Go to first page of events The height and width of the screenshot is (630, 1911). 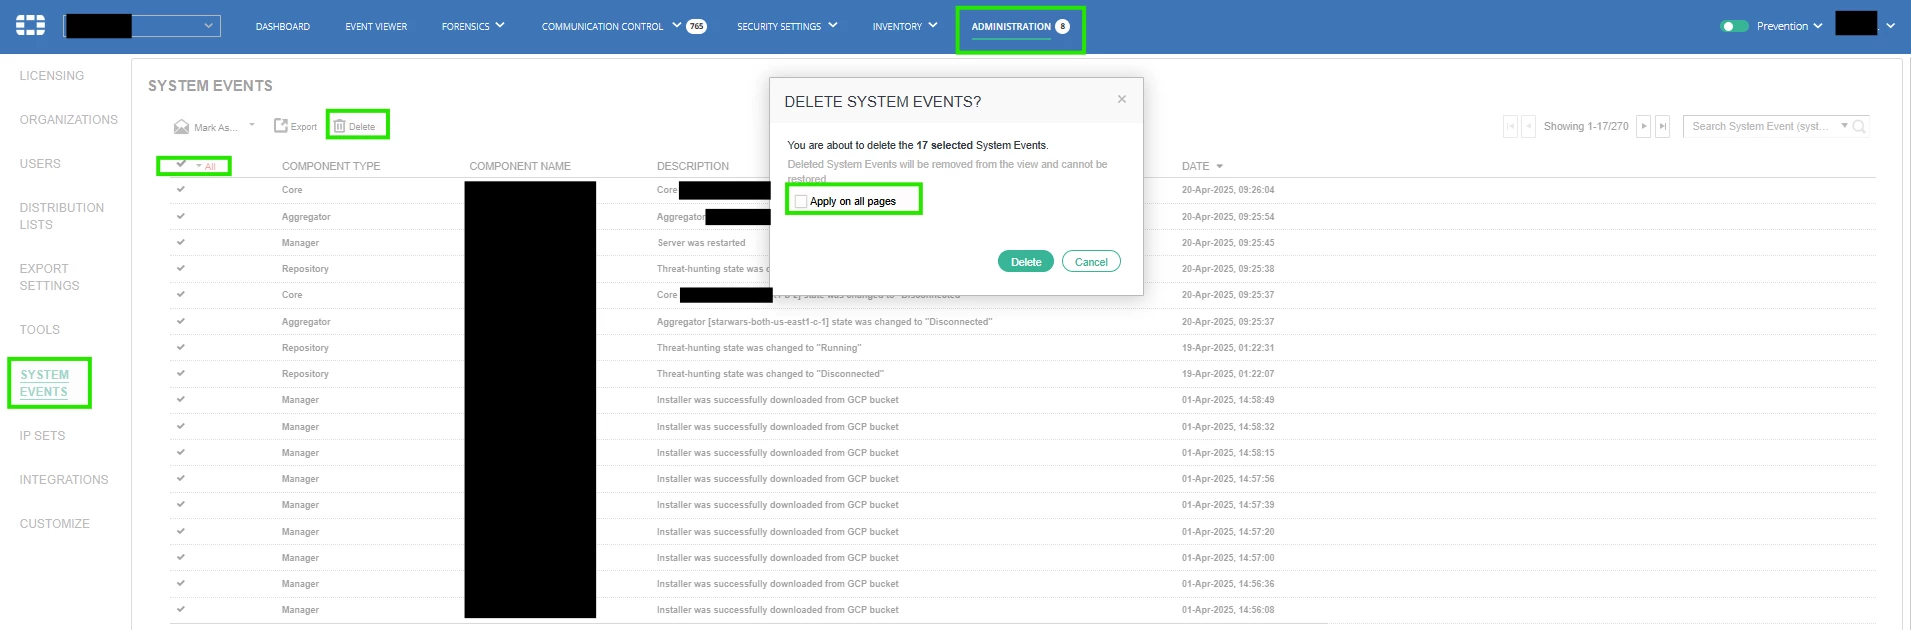[1511, 126]
